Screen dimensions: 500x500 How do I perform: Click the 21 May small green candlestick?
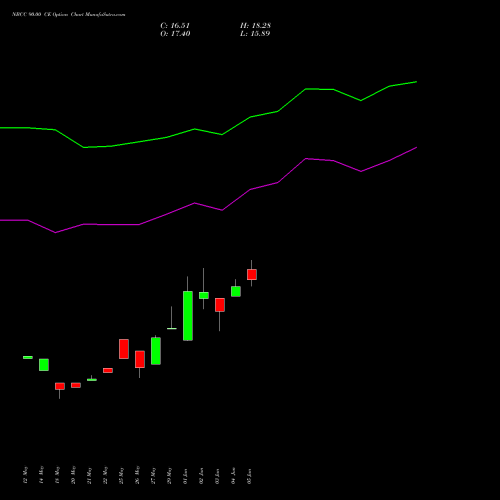click(x=92, y=379)
